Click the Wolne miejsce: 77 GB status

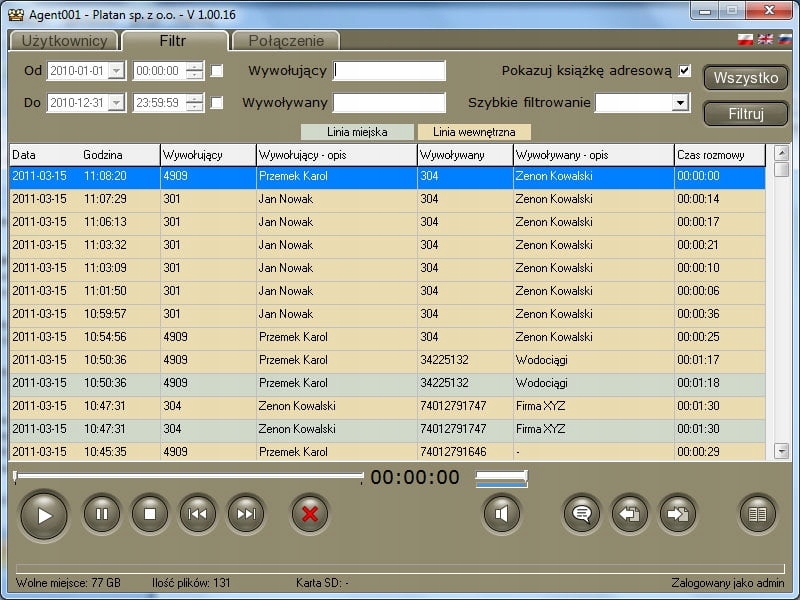coord(68,583)
